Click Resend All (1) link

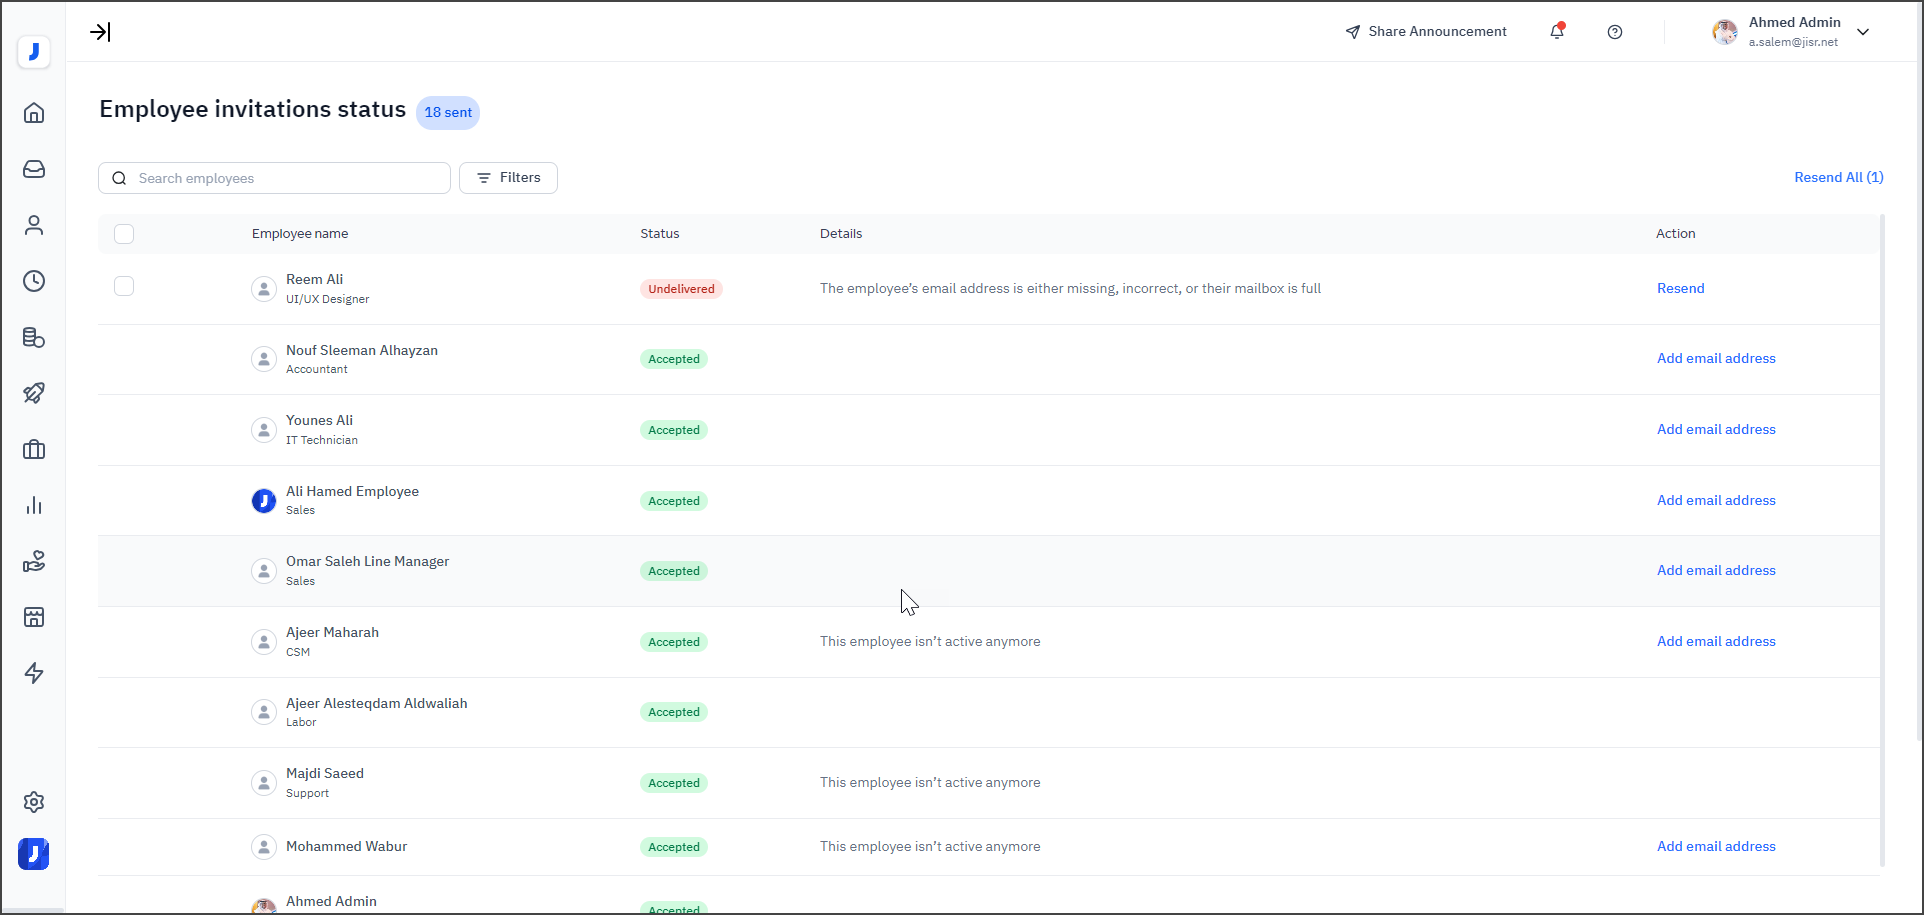pos(1838,177)
